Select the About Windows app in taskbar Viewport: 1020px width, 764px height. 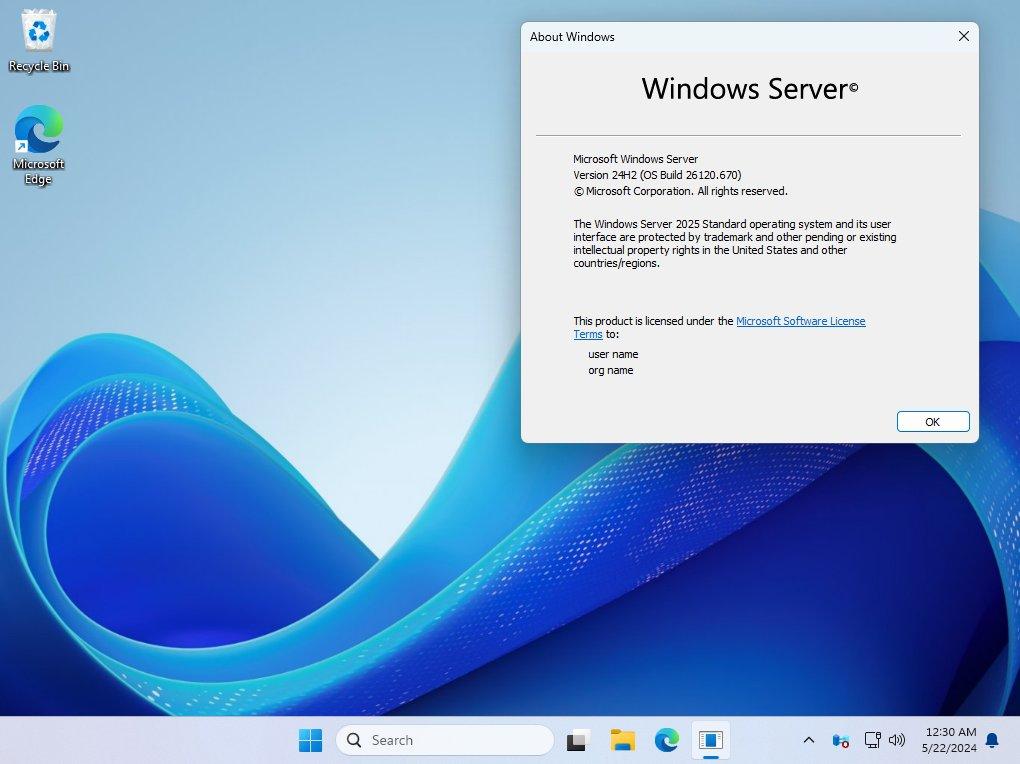click(x=711, y=740)
